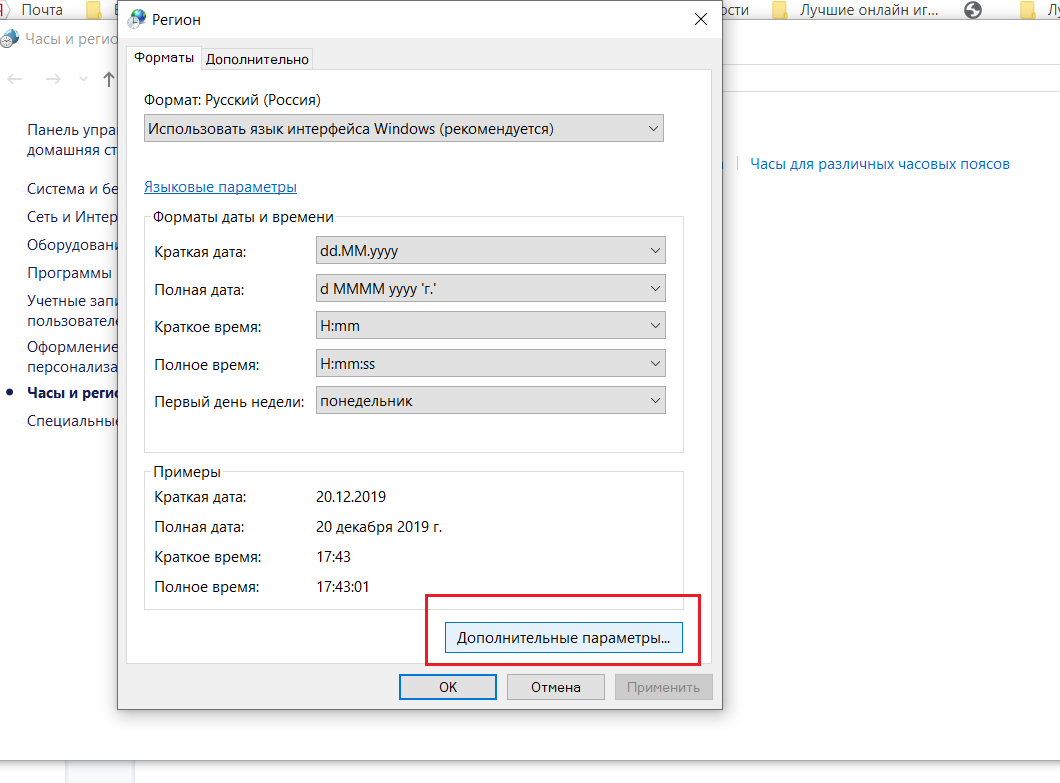Click the Region globe icon in title bar
Viewport: 1060px width, 783px height.
[137, 20]
